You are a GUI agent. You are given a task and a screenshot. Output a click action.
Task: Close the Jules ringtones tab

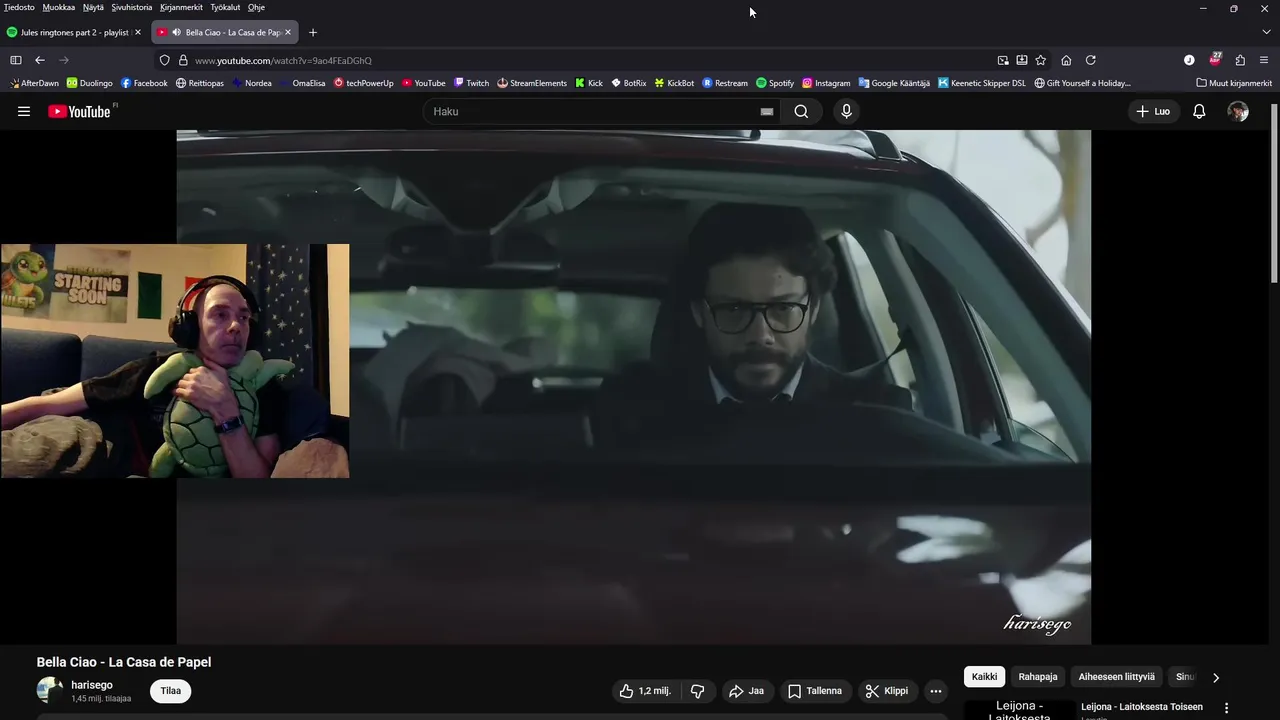[x=138, y=32]
